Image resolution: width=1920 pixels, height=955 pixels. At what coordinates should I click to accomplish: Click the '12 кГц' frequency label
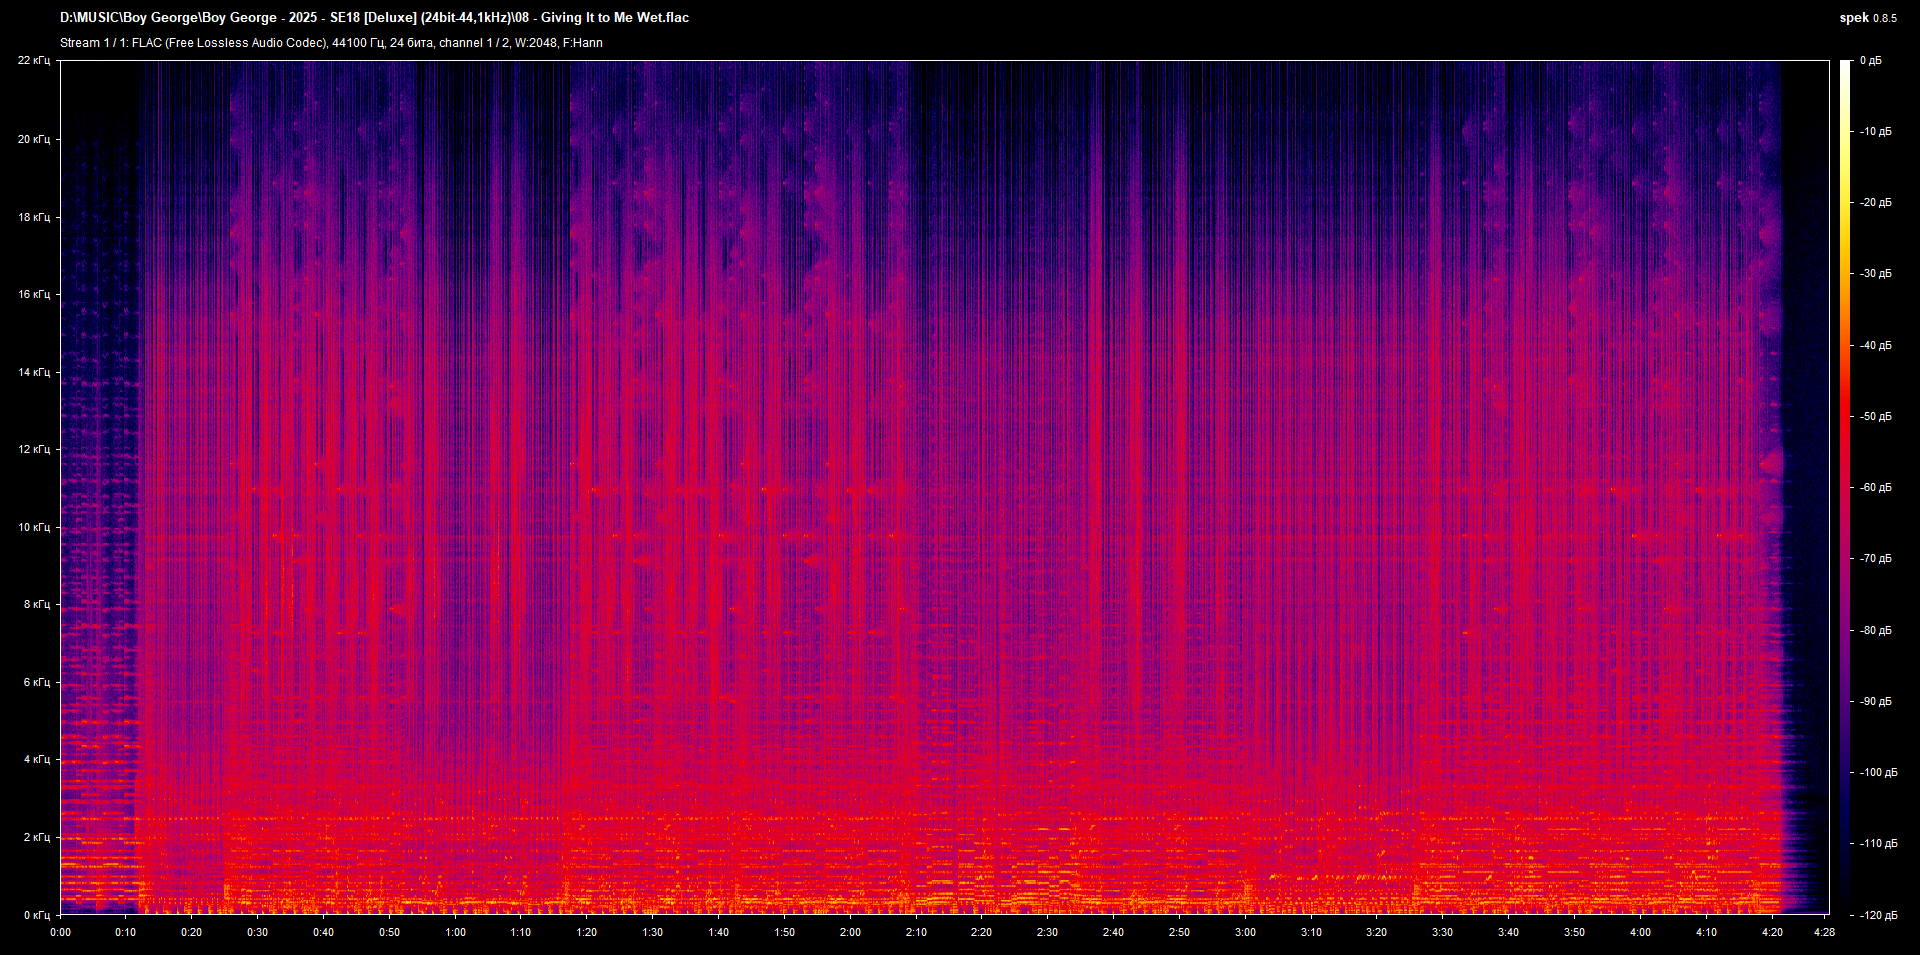[34, 449]
